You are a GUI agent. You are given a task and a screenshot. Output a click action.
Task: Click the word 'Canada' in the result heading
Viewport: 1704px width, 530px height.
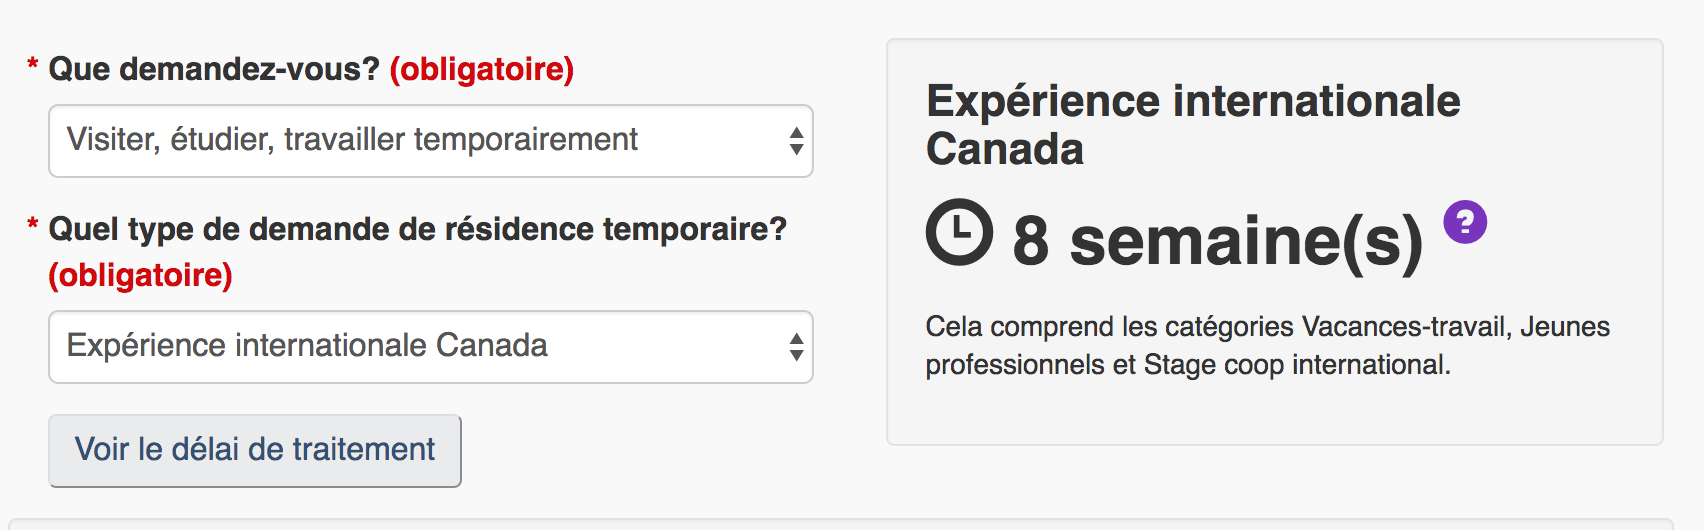click(1004, 149)
